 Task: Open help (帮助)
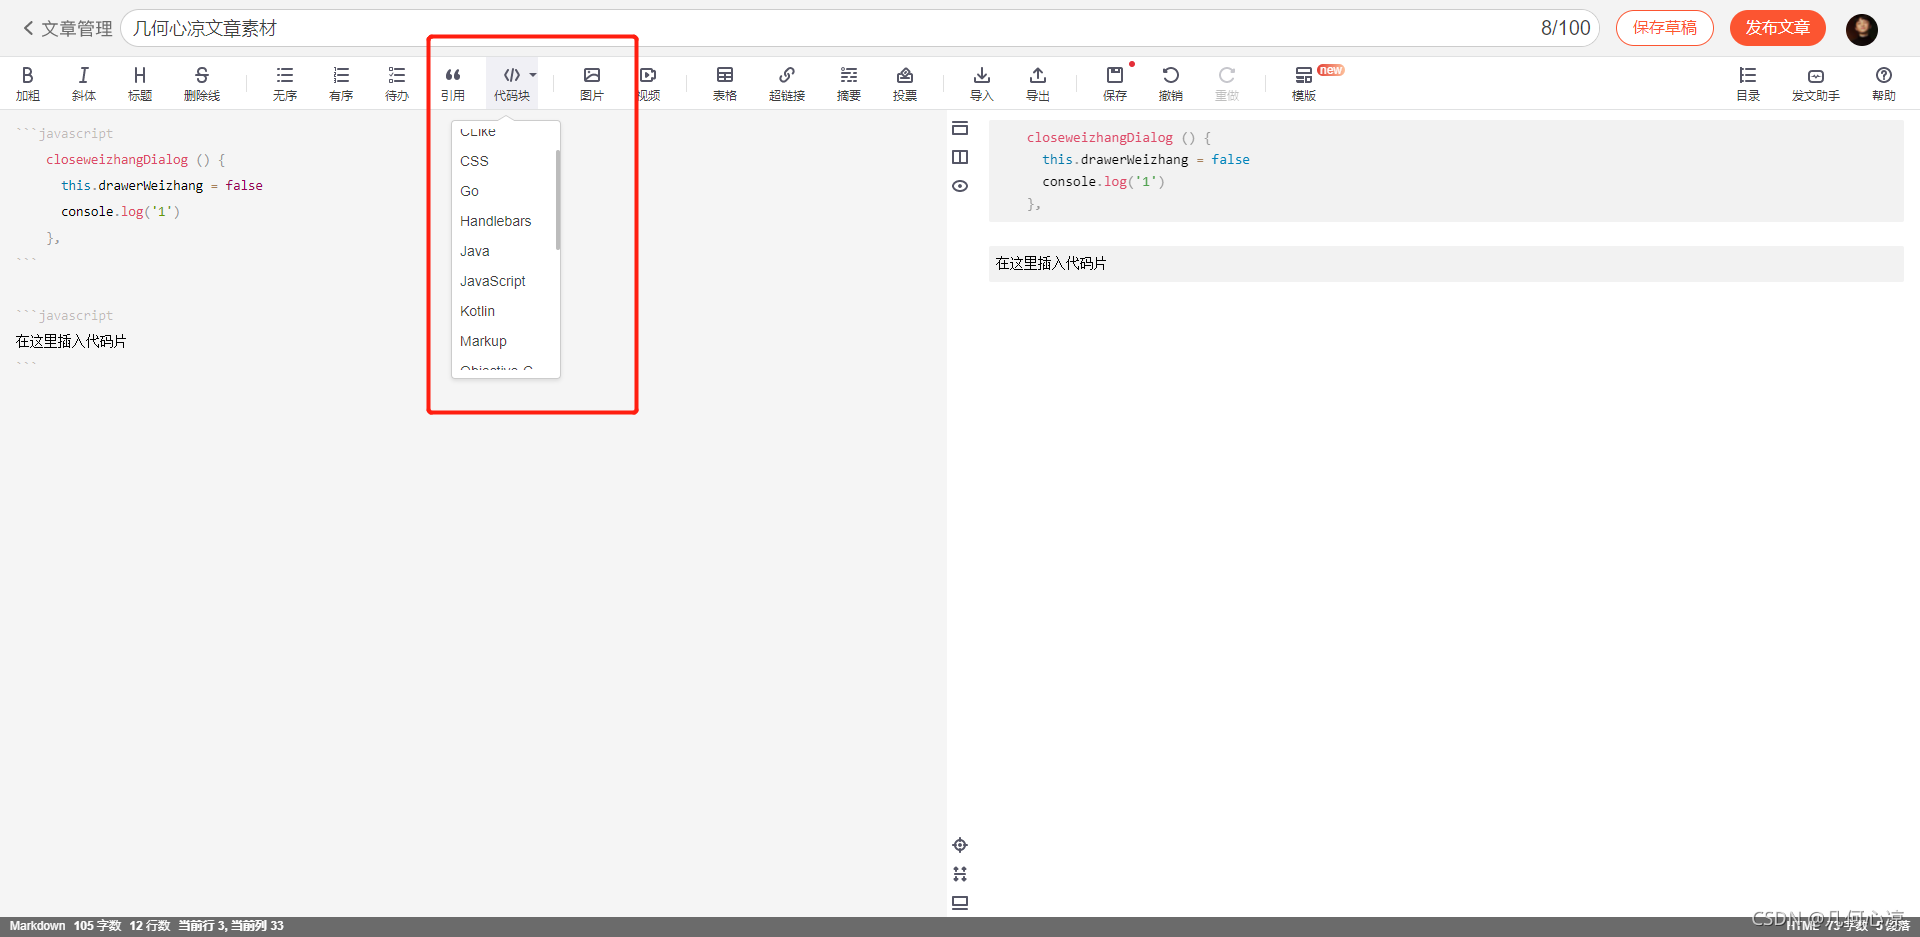click(1884, 84)
